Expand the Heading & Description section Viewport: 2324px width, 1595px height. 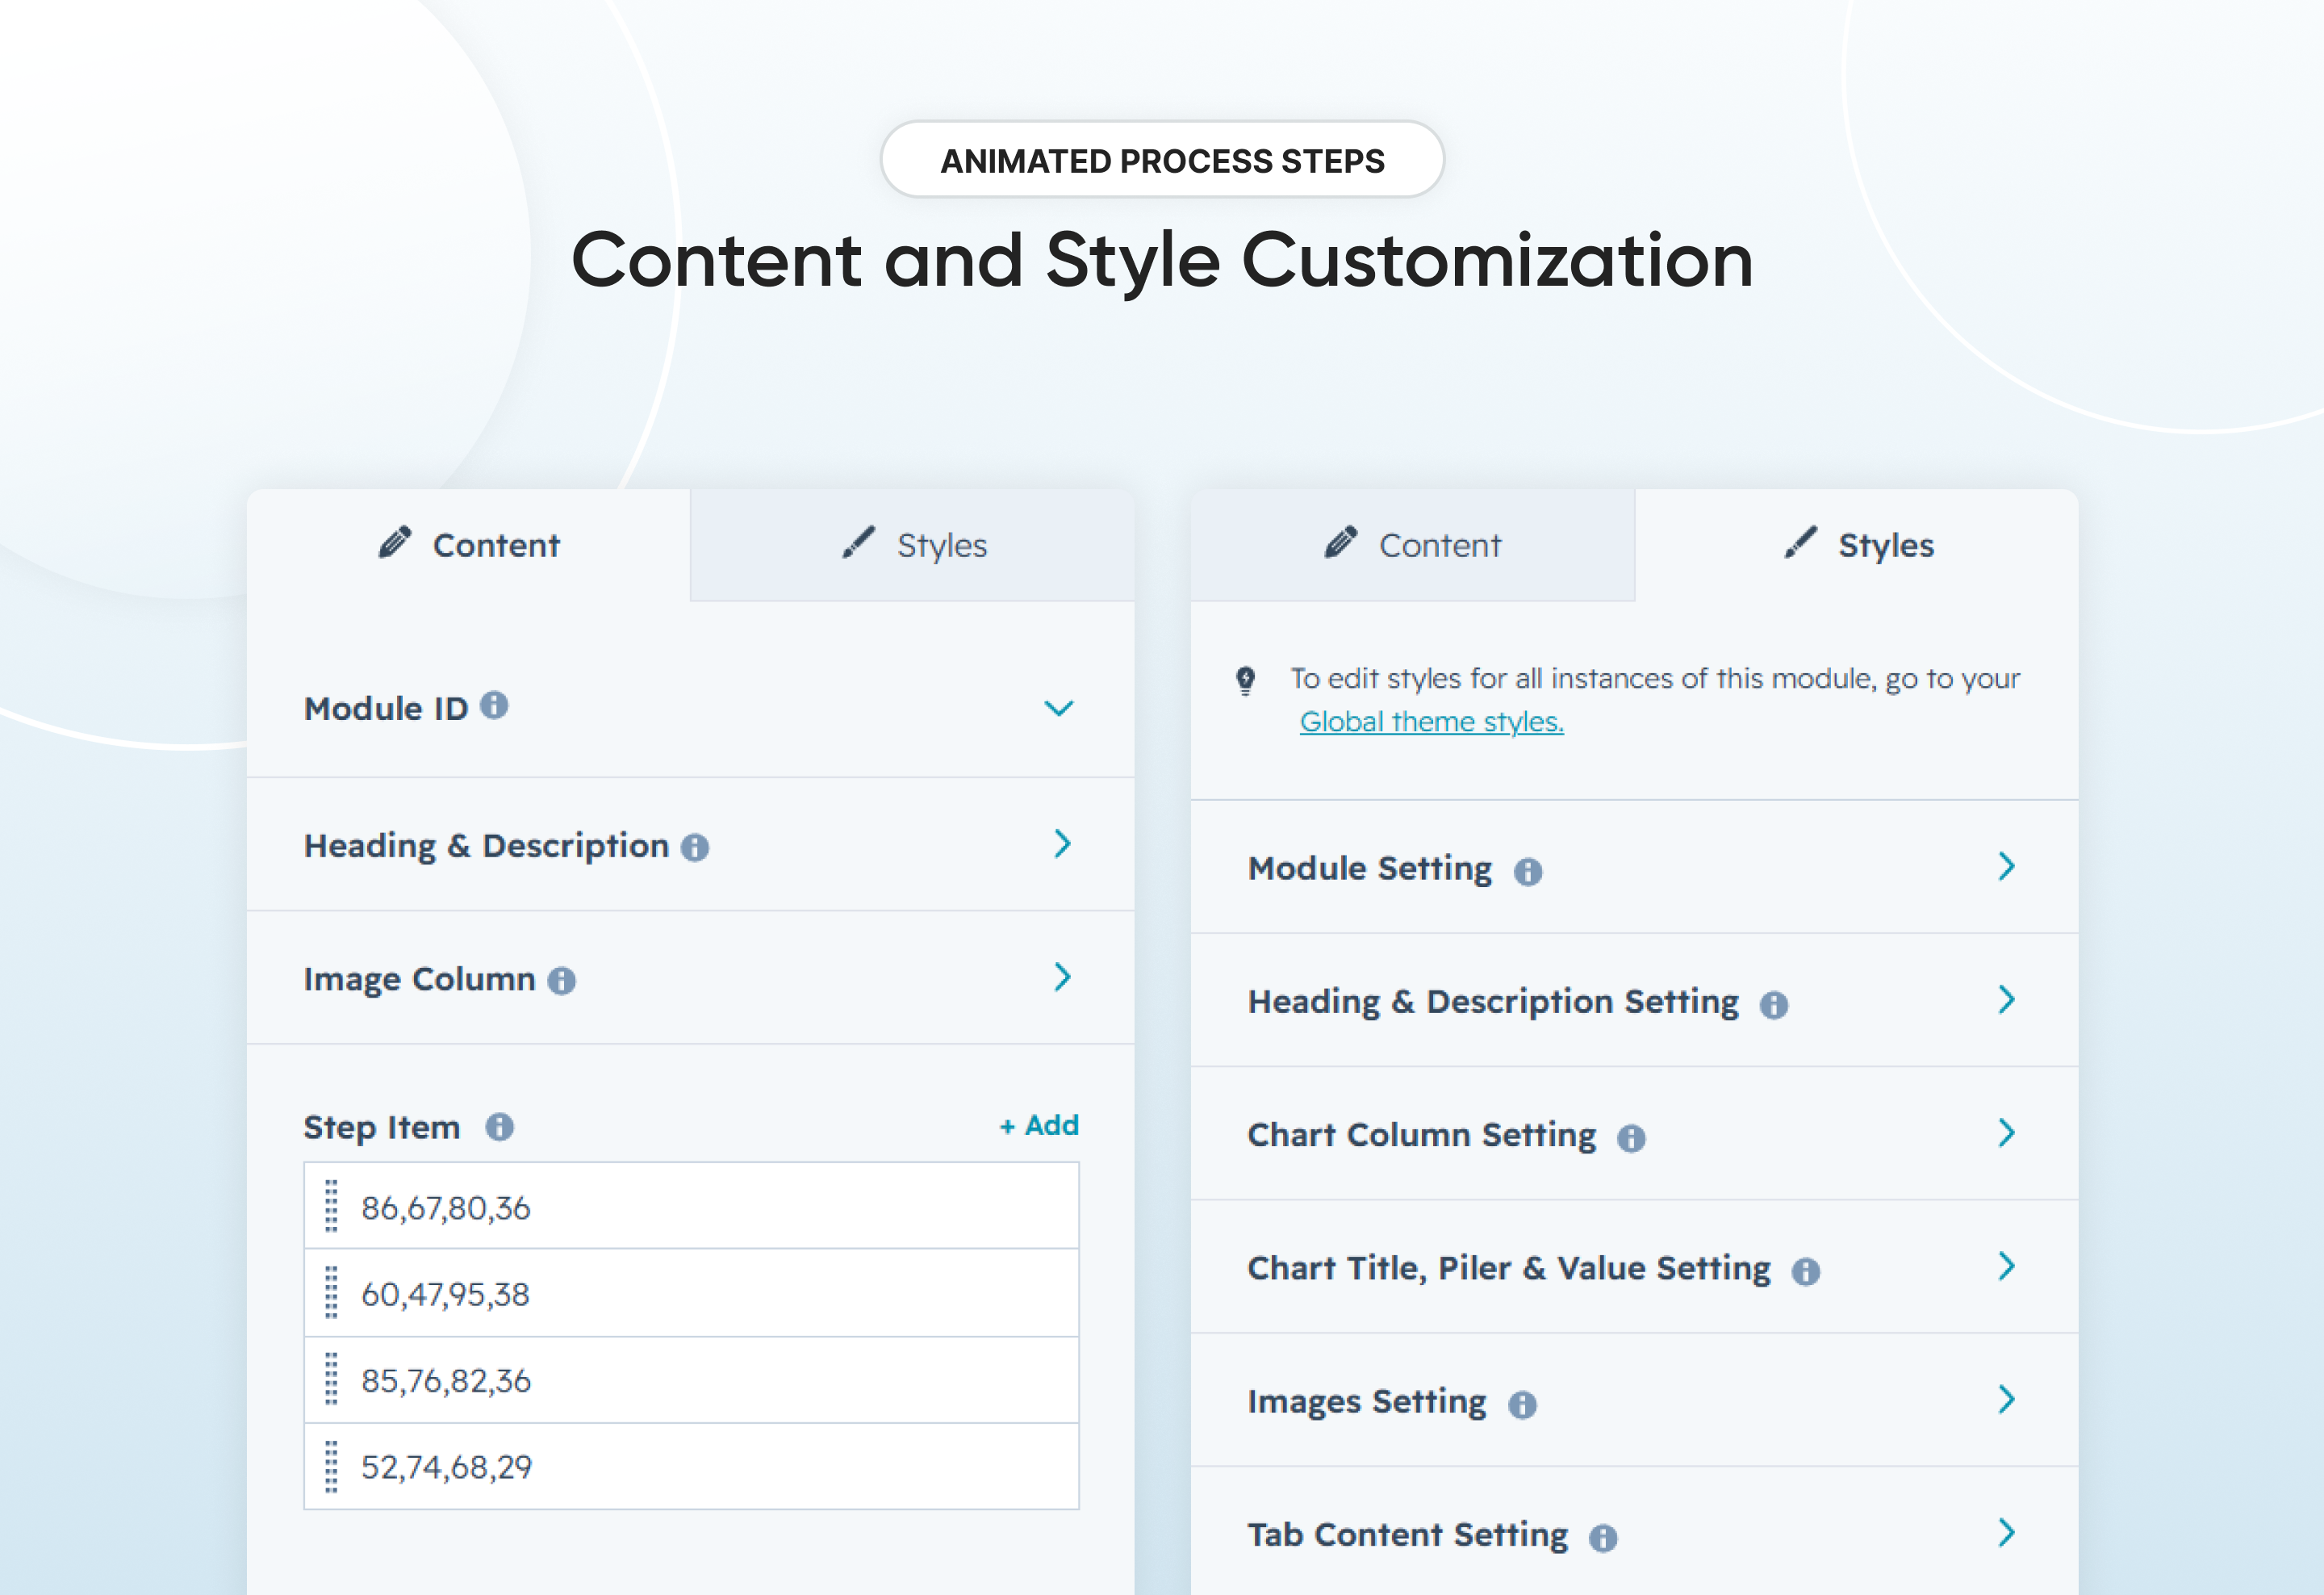(1063, 844)
